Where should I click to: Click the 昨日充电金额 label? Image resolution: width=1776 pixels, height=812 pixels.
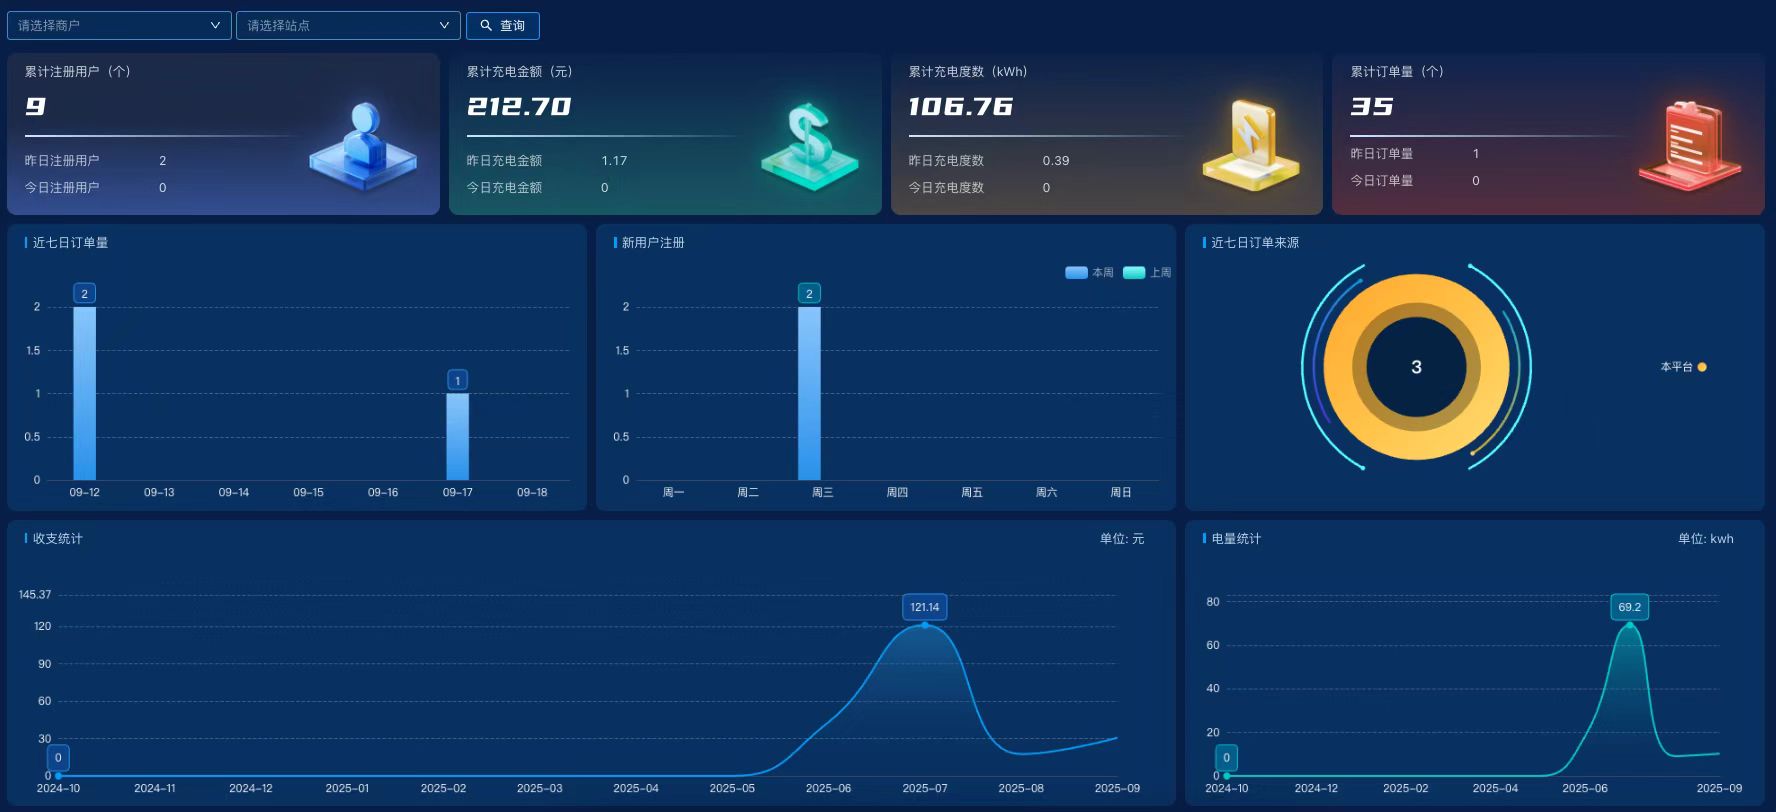click(504, 161)
